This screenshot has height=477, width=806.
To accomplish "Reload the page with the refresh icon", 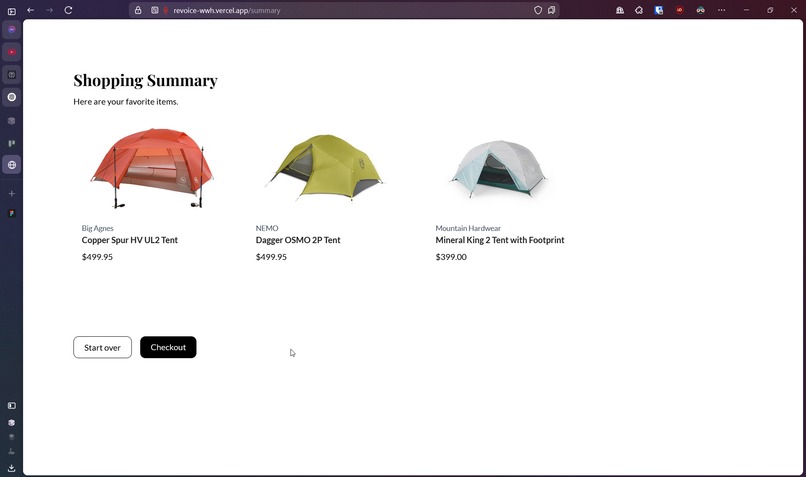I will pos(68,10).
